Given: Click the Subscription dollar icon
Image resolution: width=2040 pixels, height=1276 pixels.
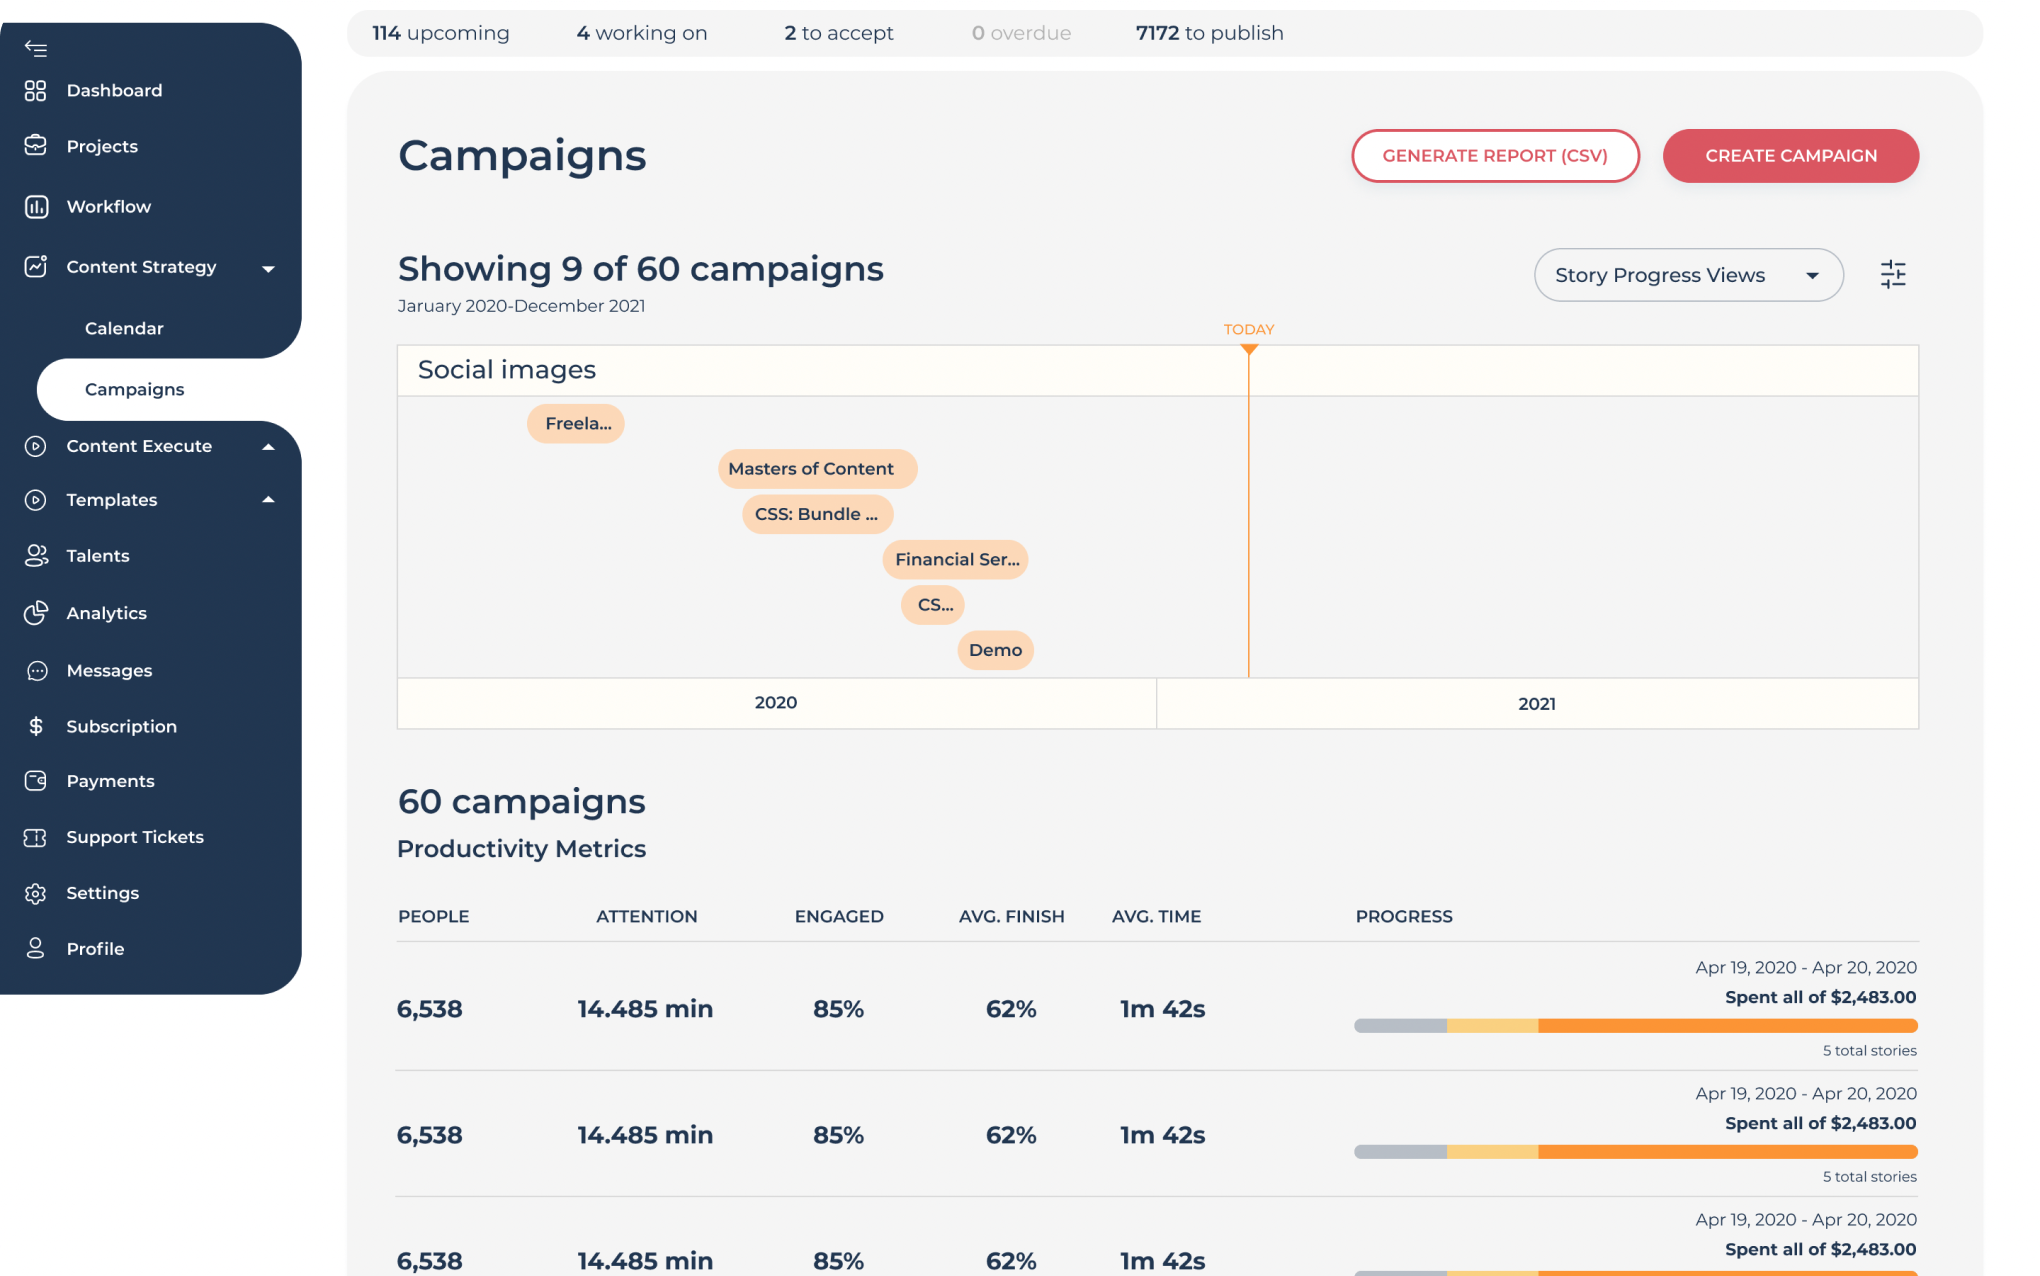Looking at the screenshot, I should click(36, 727).
